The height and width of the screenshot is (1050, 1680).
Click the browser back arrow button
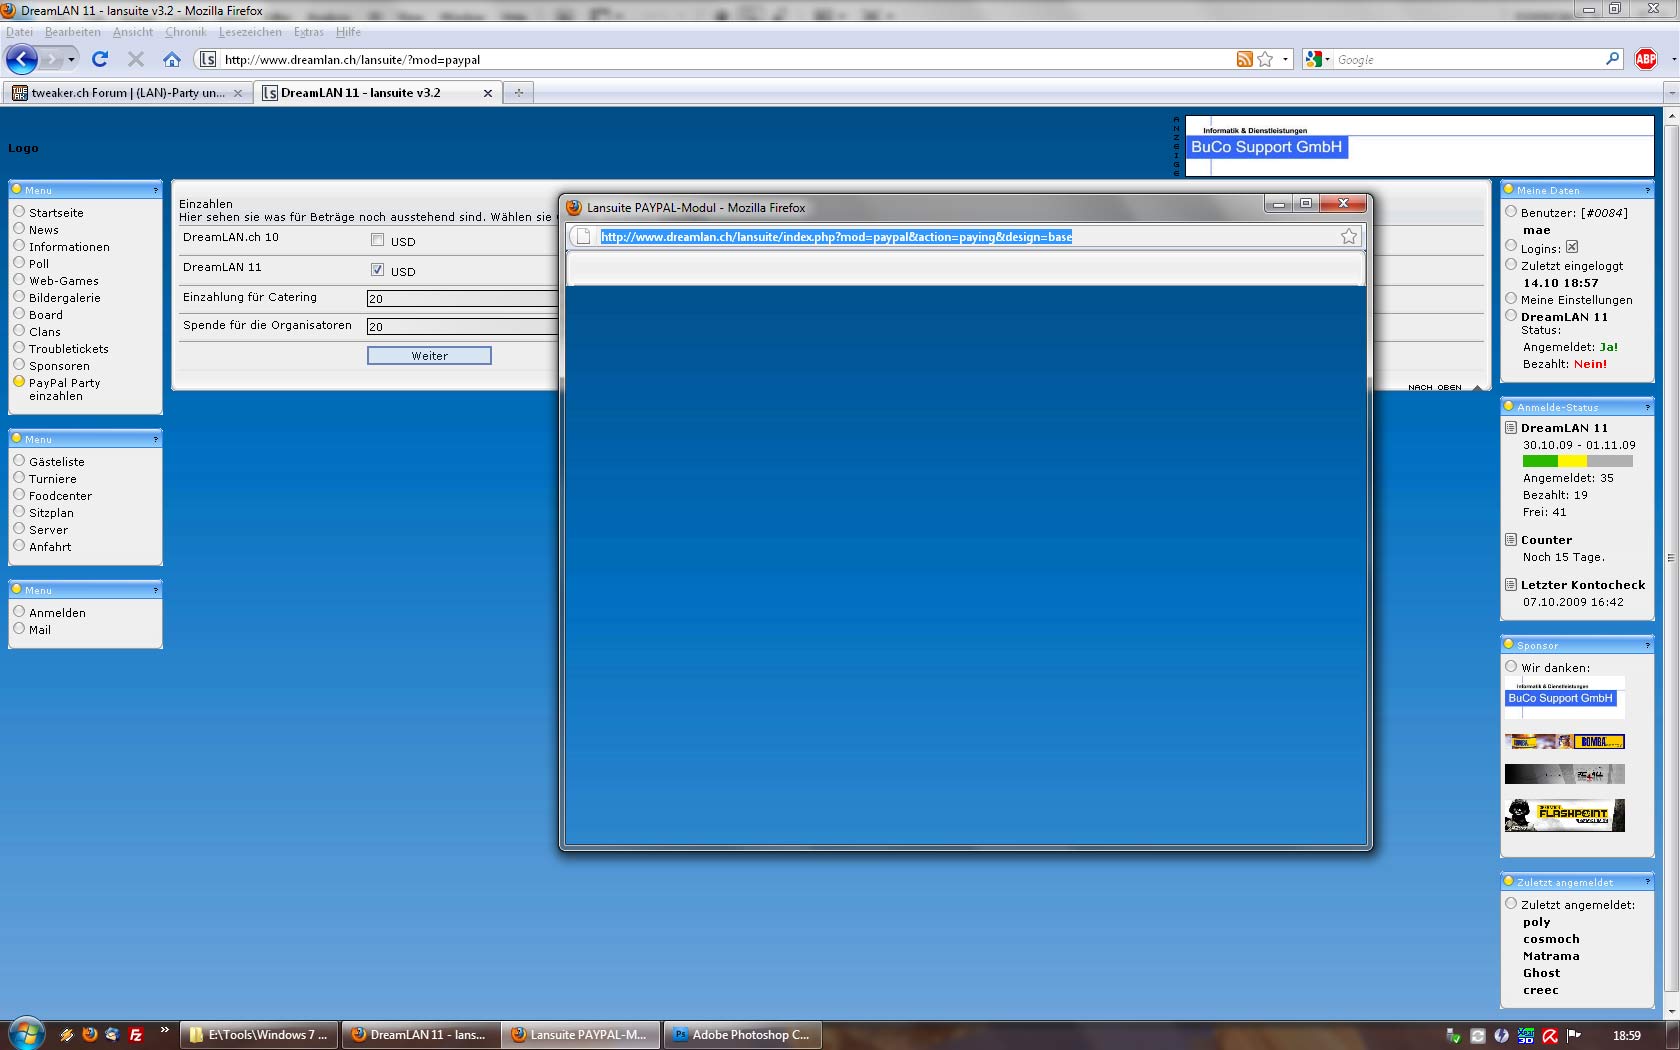[22, 60]
